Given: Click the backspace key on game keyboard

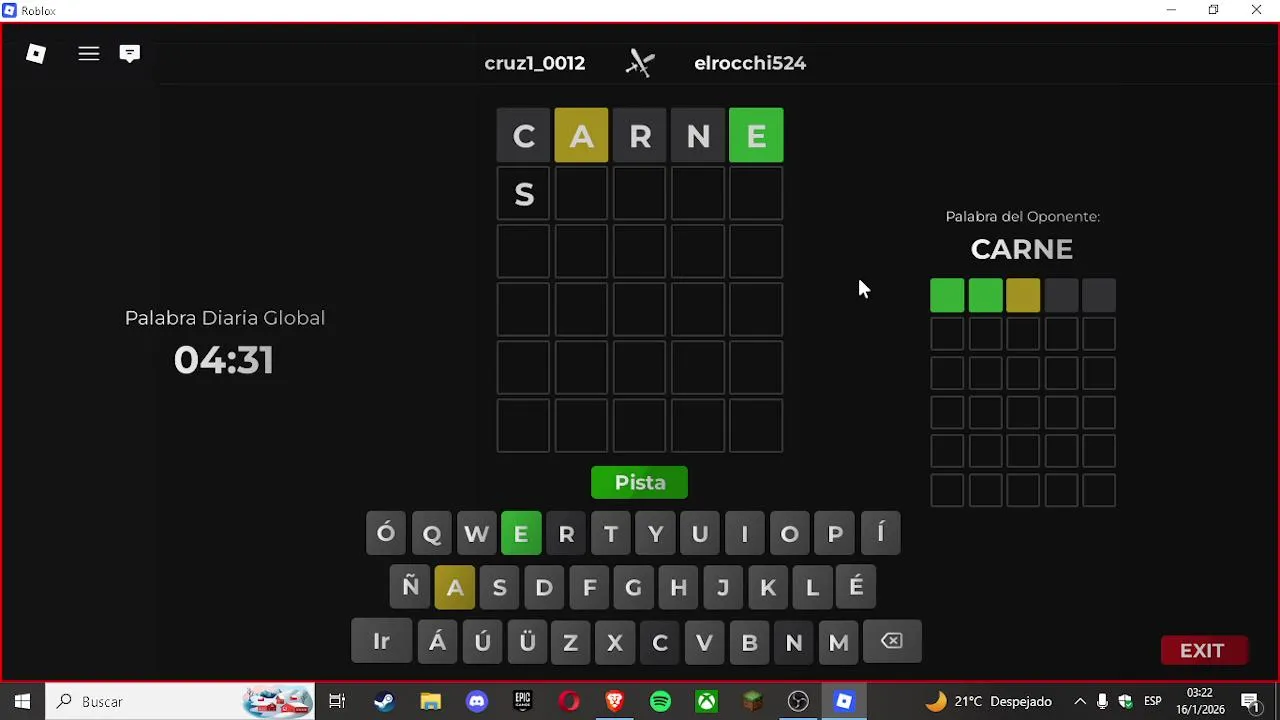Looking at the screenshot, I should pyautogui.click(x=892, y=642).
